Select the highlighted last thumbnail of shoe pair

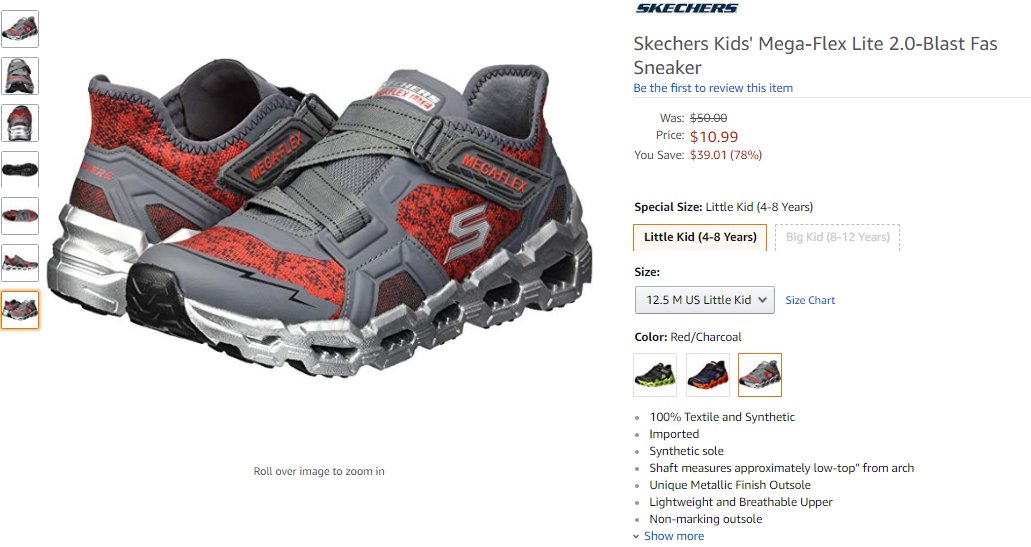point(20,310)
